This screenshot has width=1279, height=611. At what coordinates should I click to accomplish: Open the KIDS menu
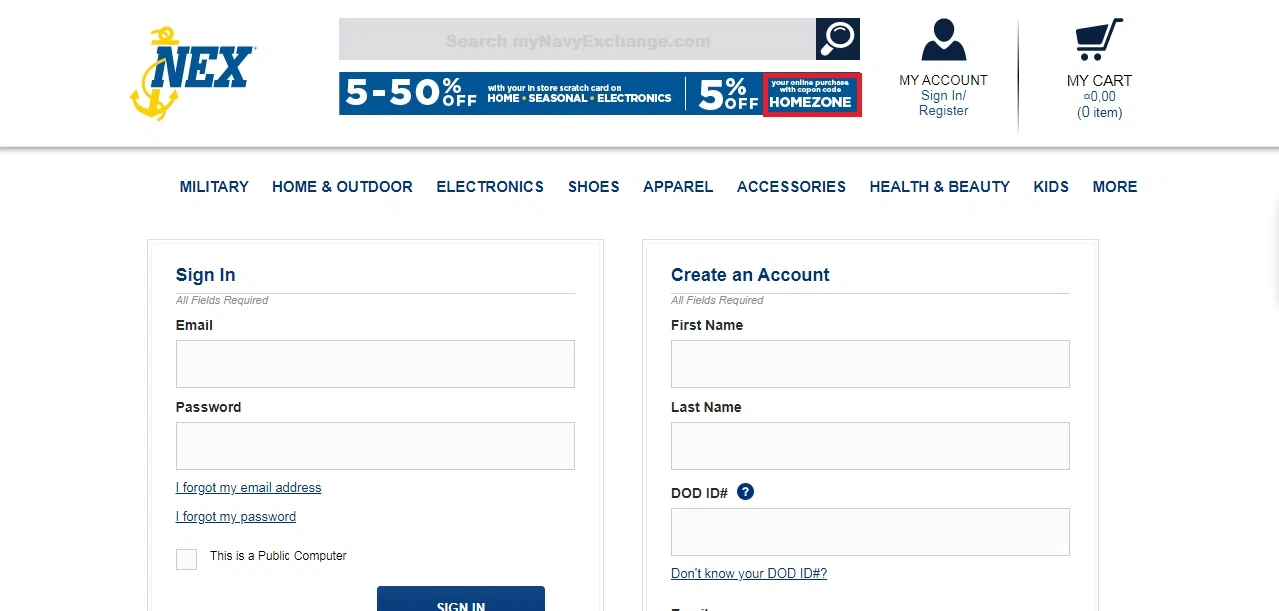(1051, 187)
